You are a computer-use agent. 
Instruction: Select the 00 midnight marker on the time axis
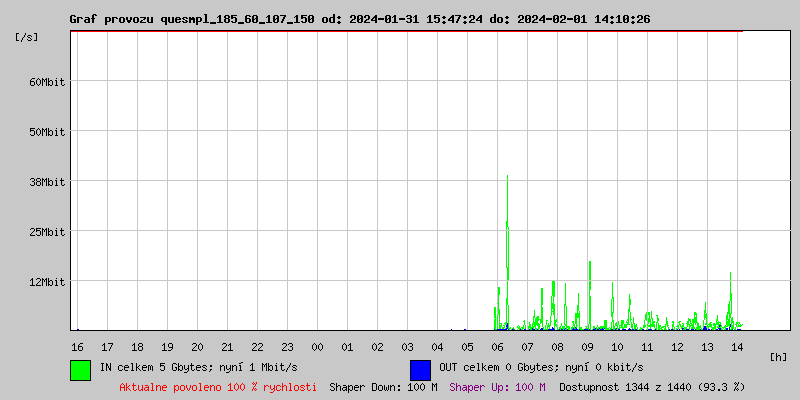click(x=317, y=346)
